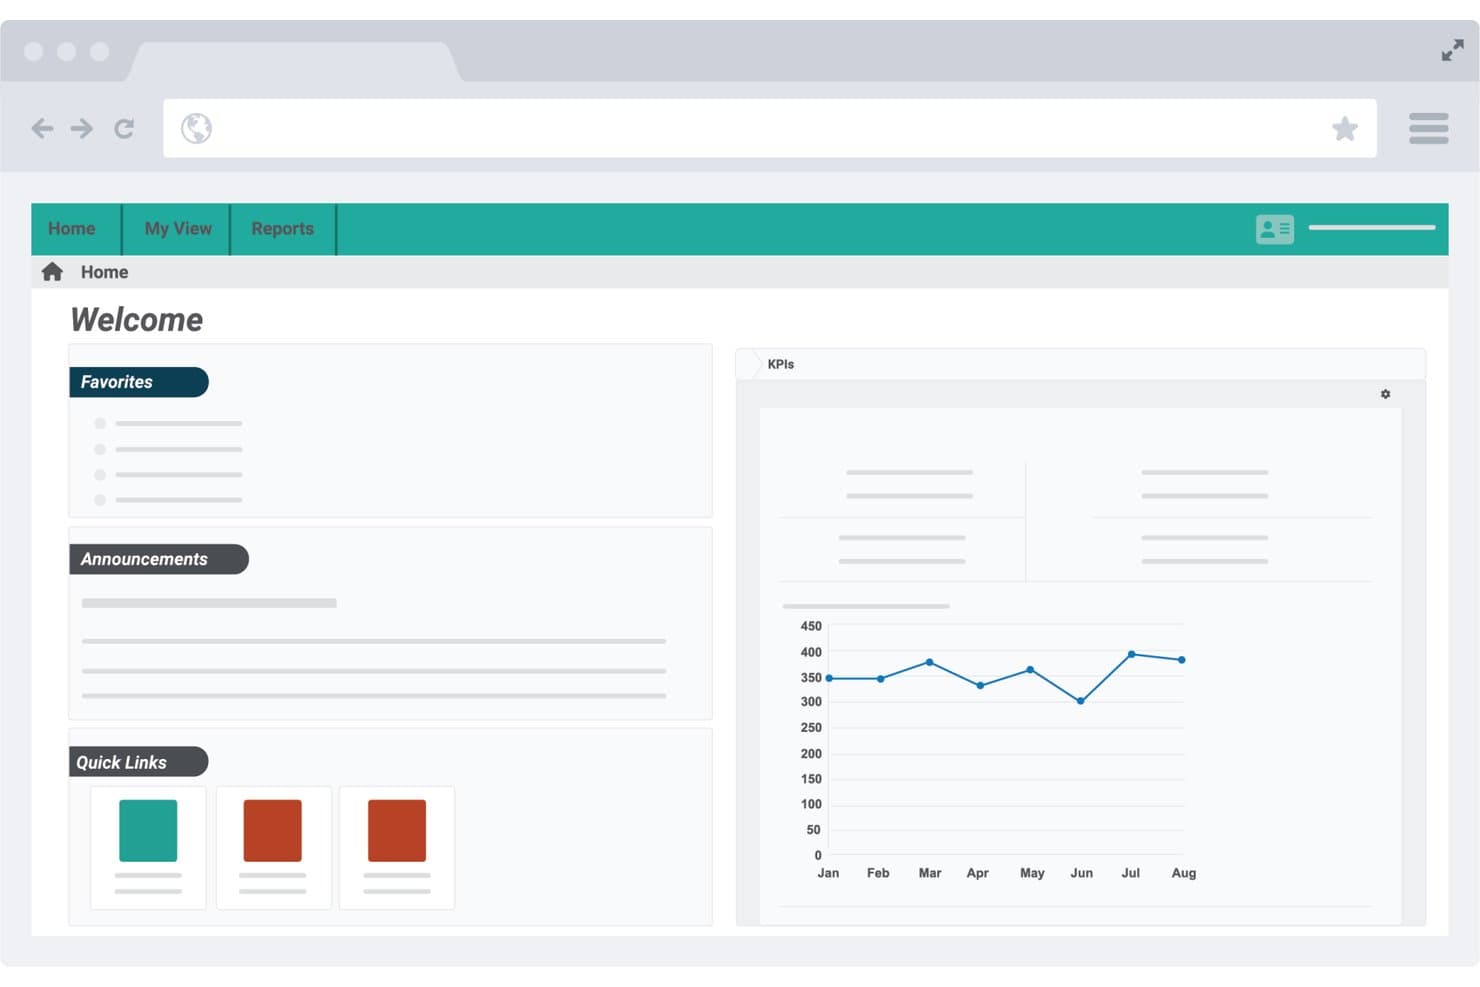The image size is (1480, 987).
Task: Select the Favorites section header
Action: [x=138, y=382]
